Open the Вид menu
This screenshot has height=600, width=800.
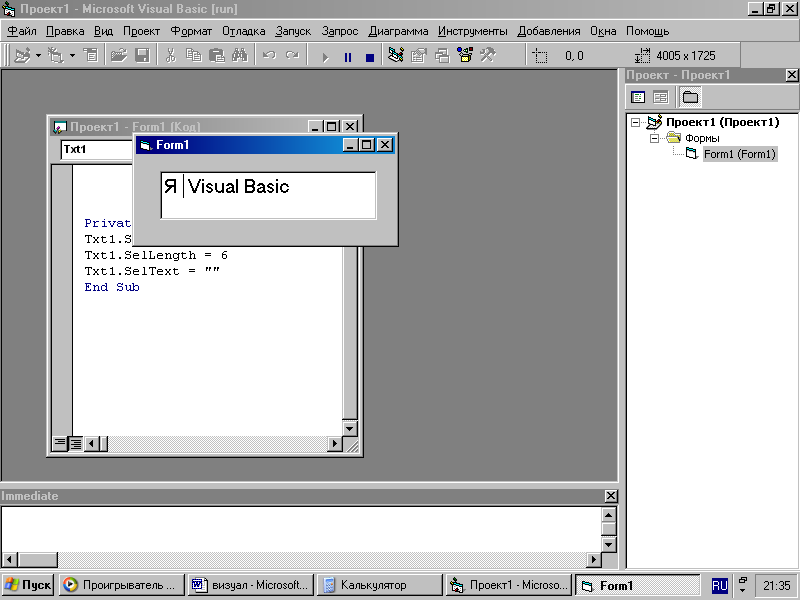pos(104,31)
